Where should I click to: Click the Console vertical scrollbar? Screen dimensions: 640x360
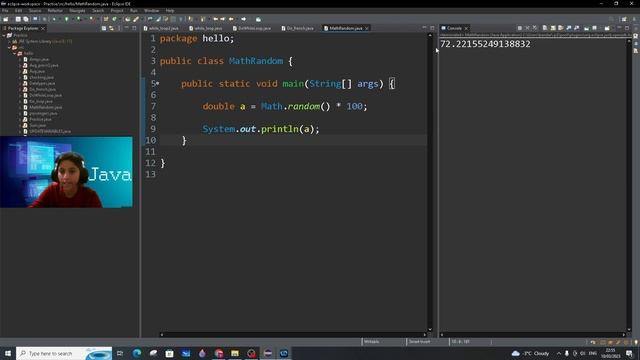629,184
